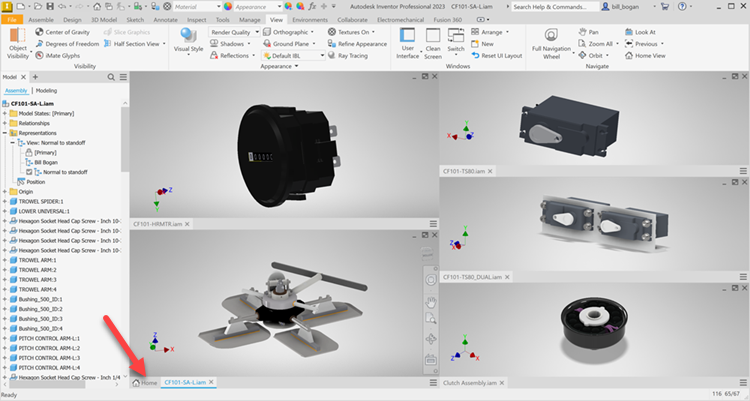Open the Full Navigation Wheel
Screen dimensions: 750x401
click(x=551, y=44)
